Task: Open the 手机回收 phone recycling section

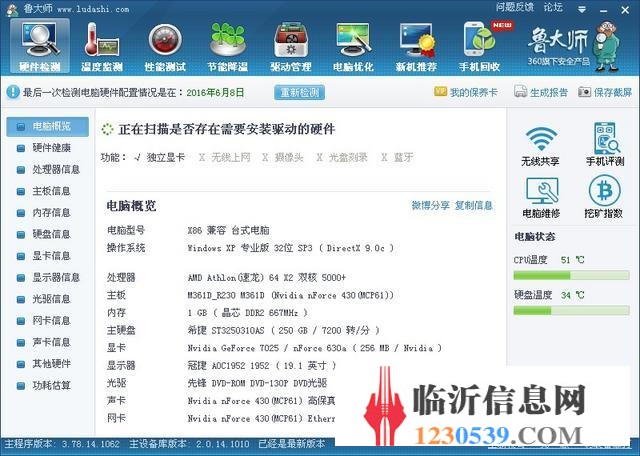Action: click(479, 47)
